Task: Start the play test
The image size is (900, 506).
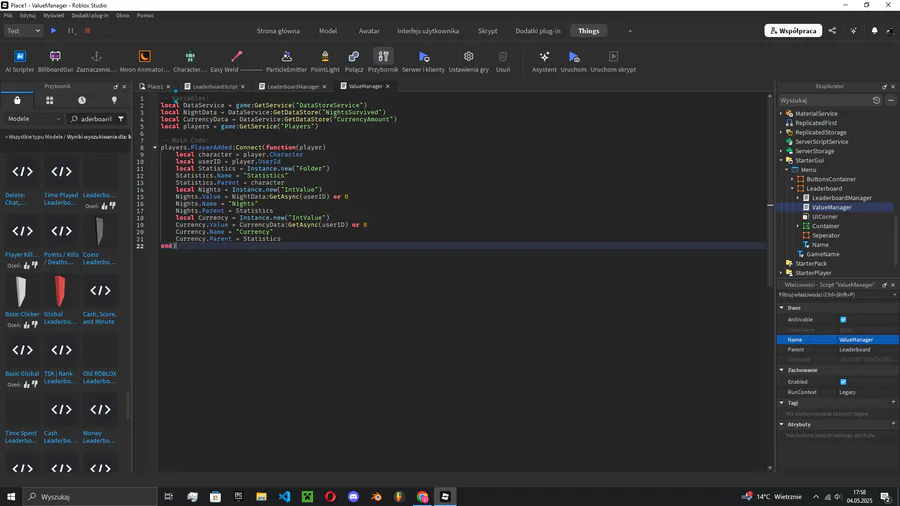Action: tap(53, 30)
